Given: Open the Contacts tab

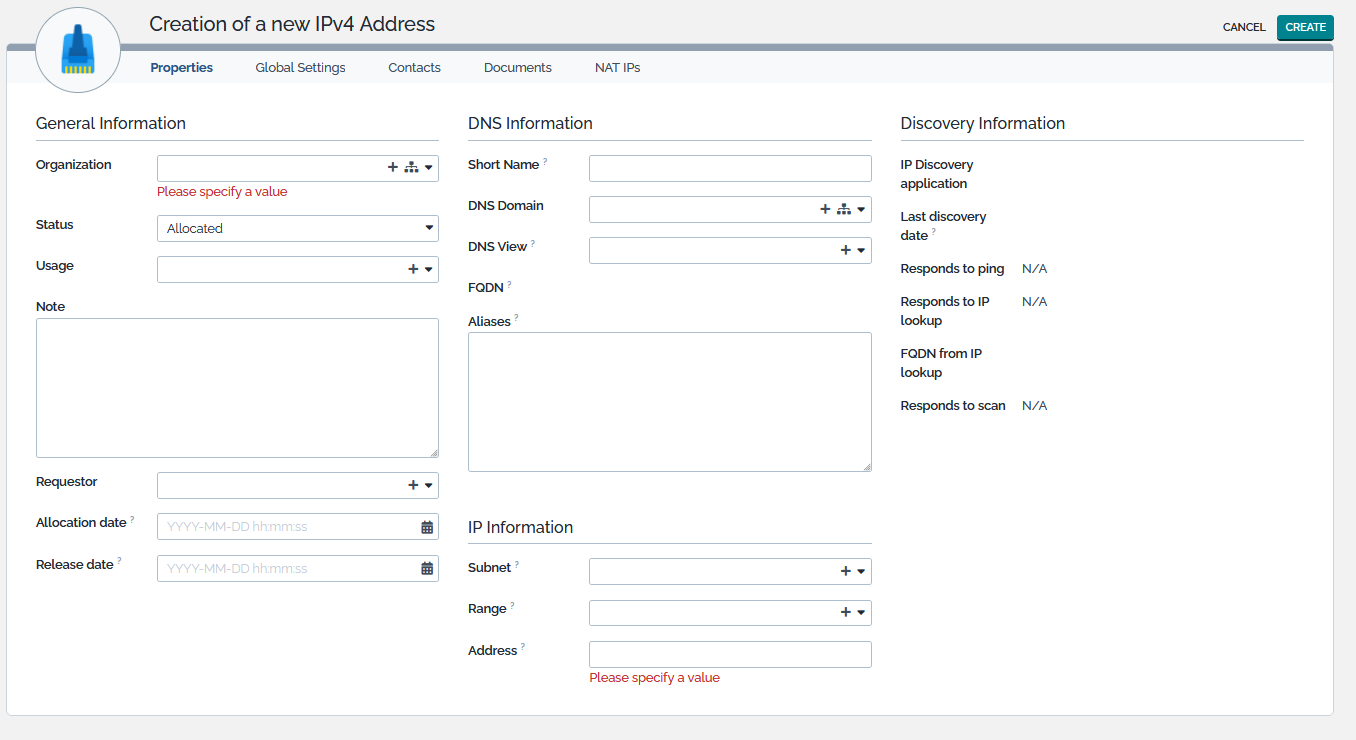Looking at the screenshot, I should coord(414,68).
